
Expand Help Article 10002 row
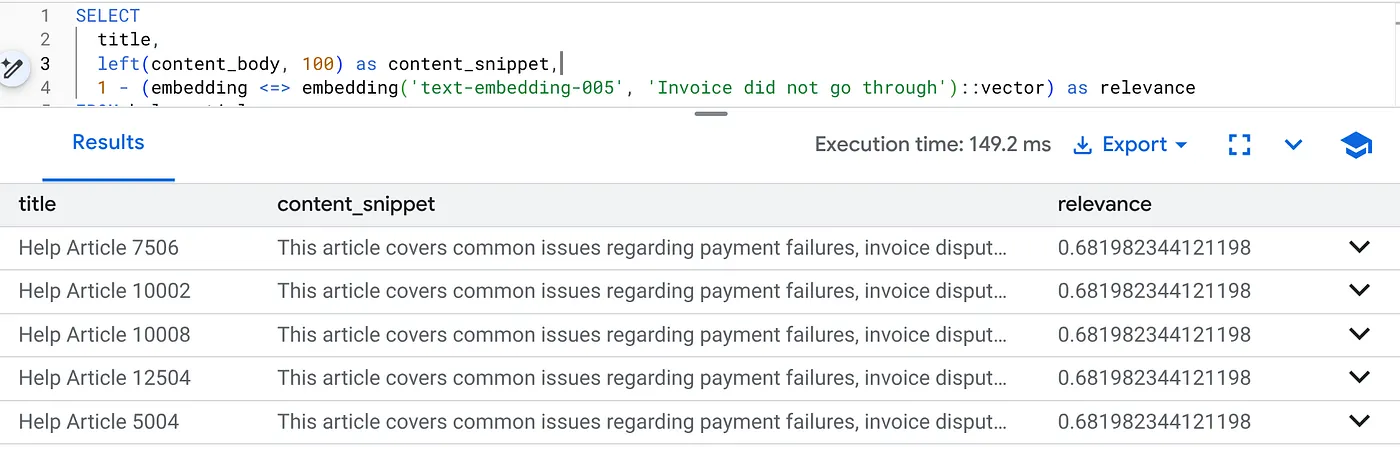[1359, 290]
